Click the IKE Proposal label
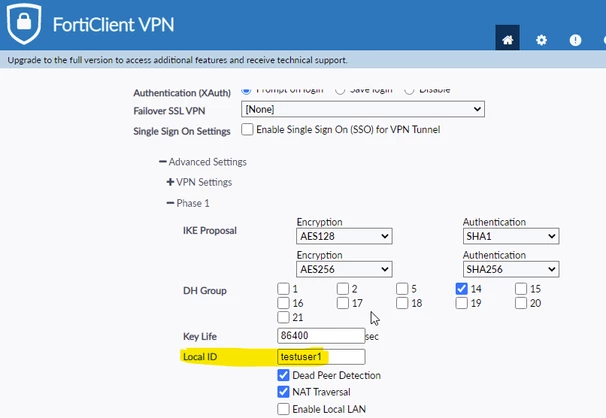 [x=209, y=231]
